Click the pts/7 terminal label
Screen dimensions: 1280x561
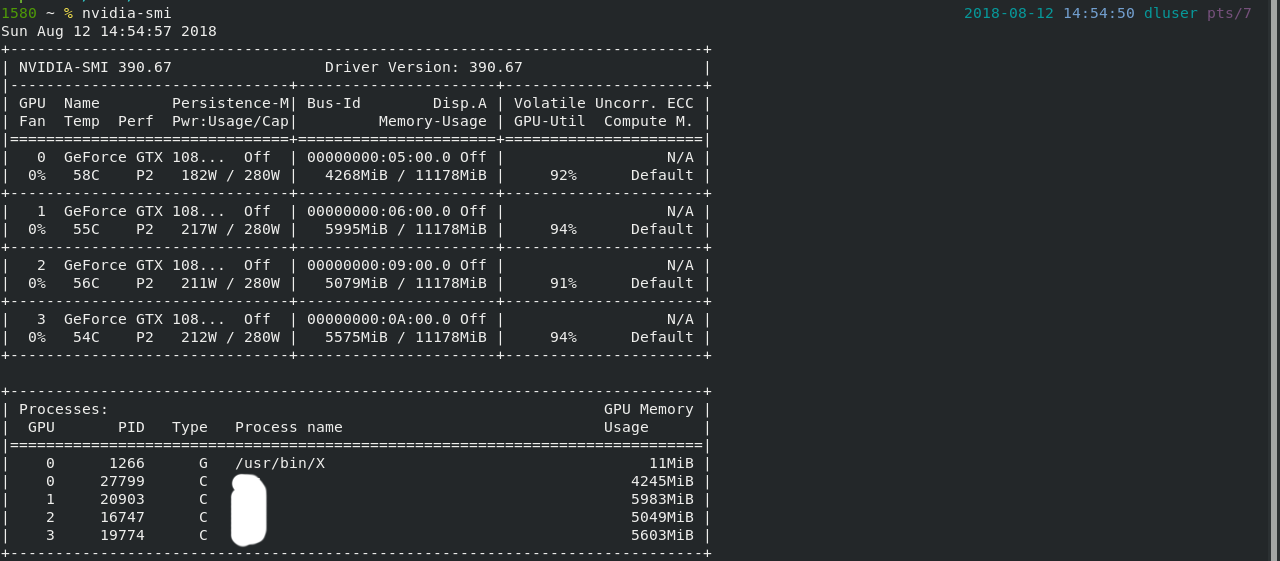click(1229, 13)
